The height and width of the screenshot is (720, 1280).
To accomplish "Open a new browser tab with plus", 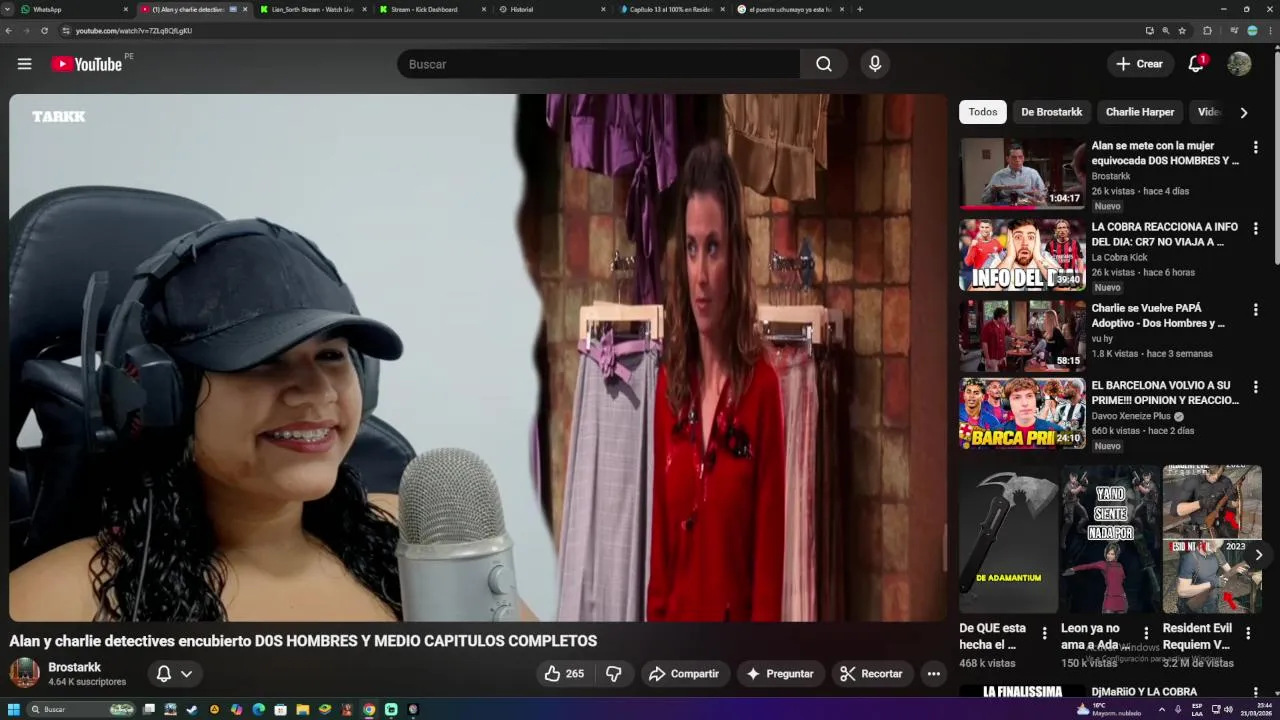I will pyautogui.click(x=860, y=9).
